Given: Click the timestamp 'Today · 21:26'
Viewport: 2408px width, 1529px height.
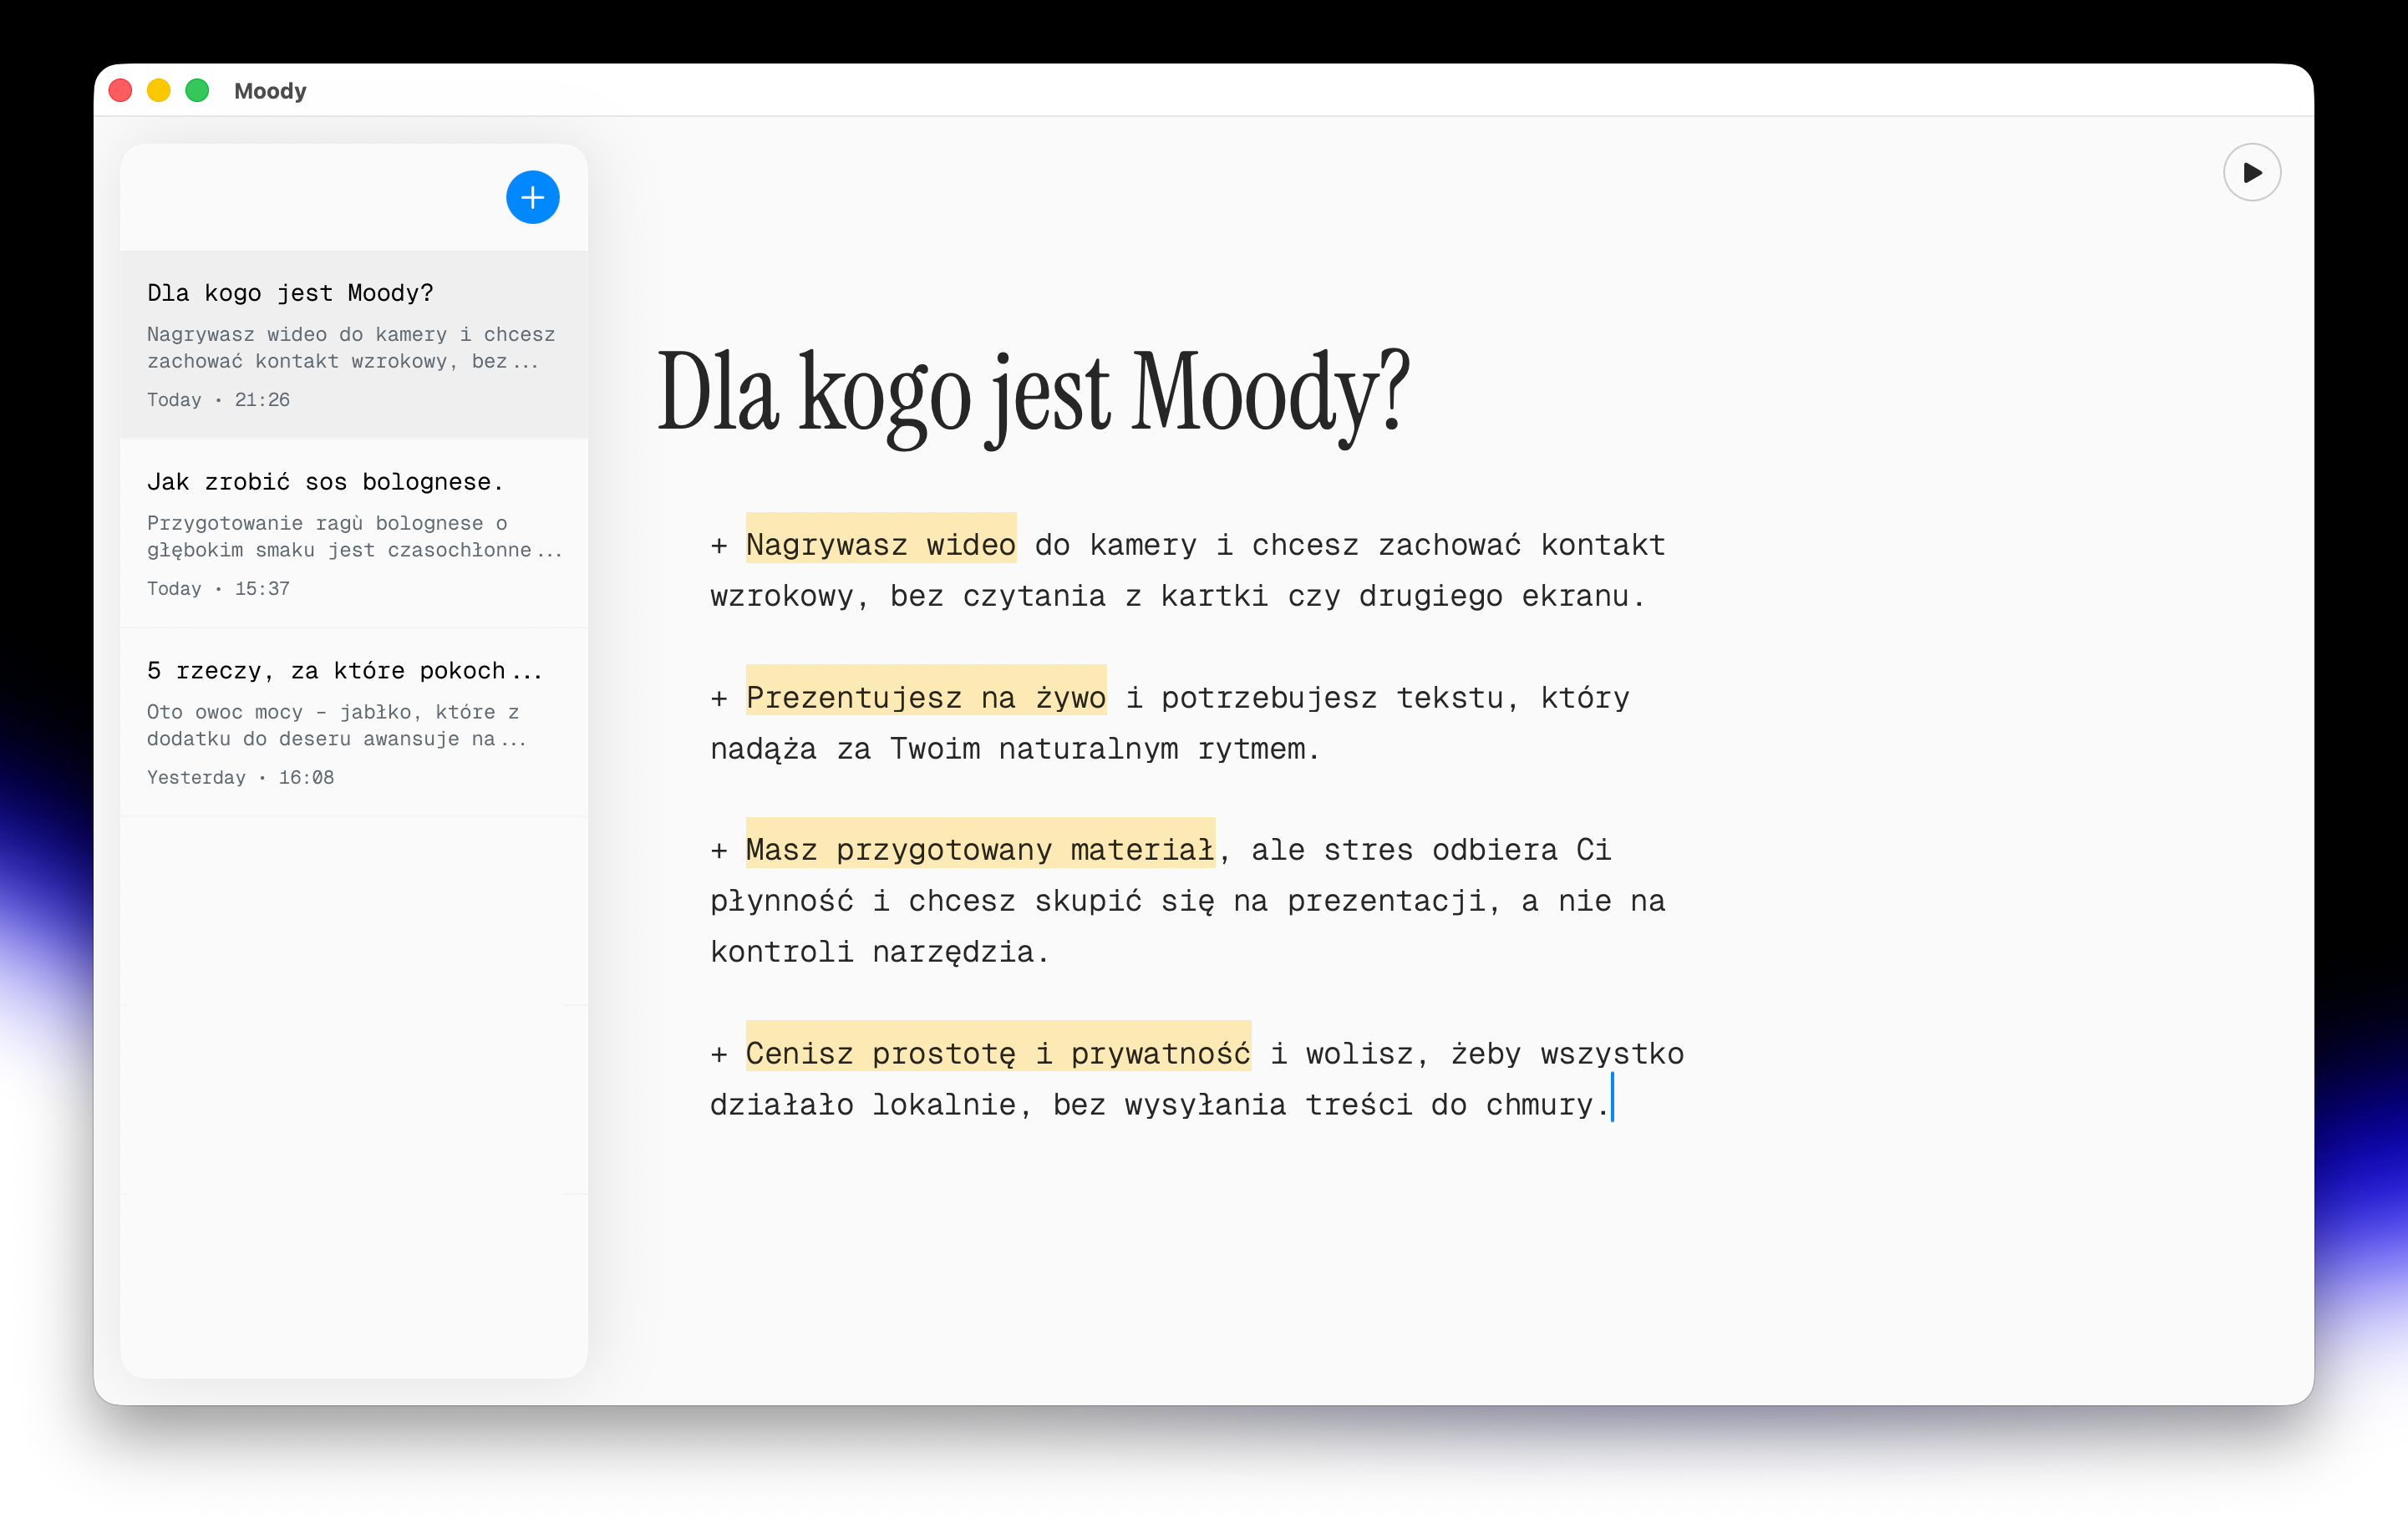Looking at the screenshot, I should pyautogui.click(x=218, y=399).
